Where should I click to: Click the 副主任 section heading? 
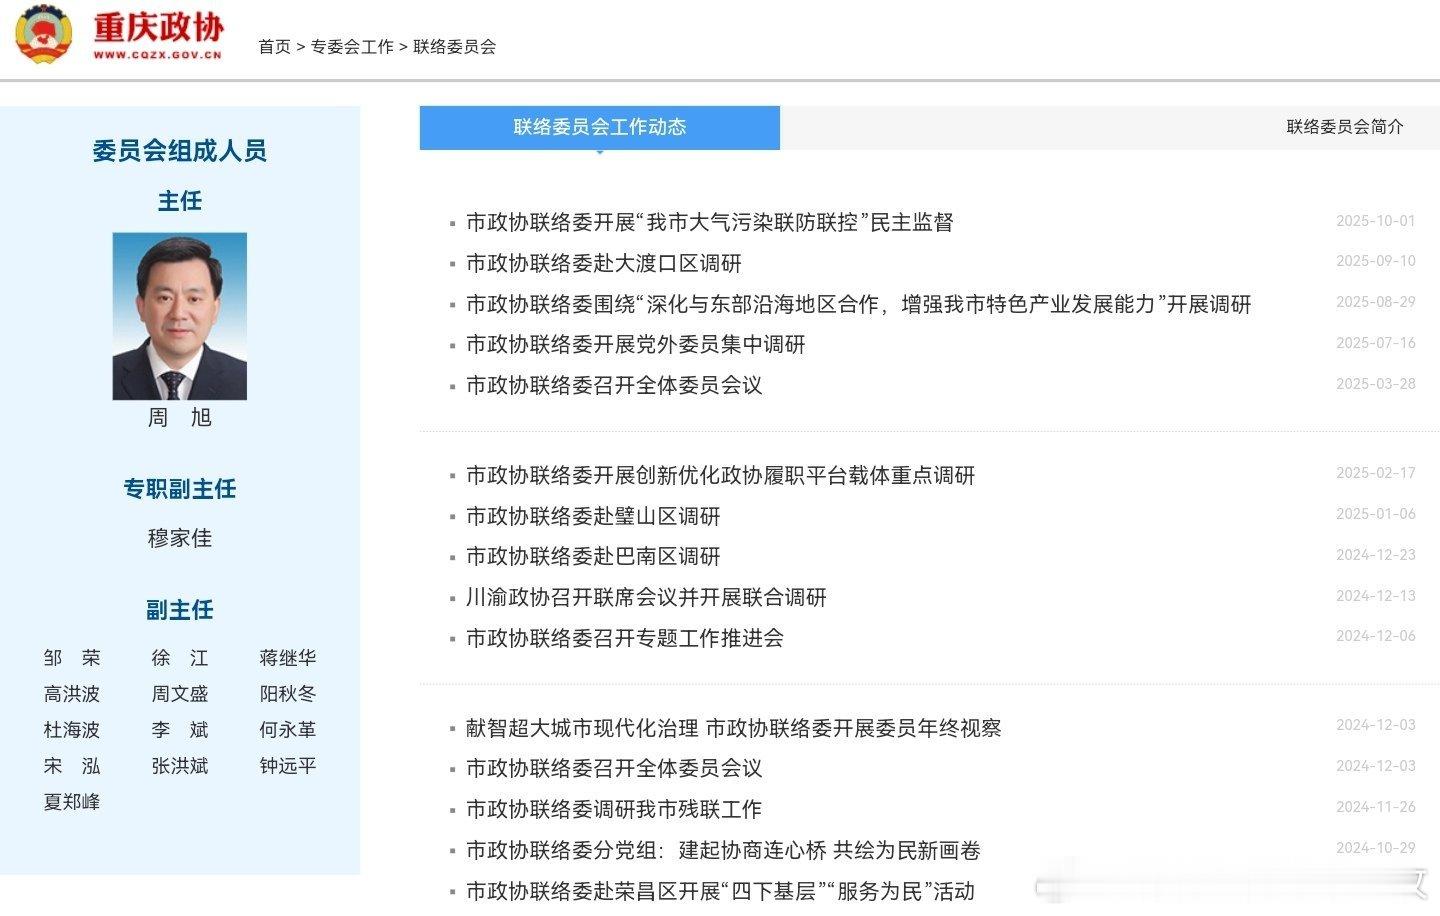[180, 610]
